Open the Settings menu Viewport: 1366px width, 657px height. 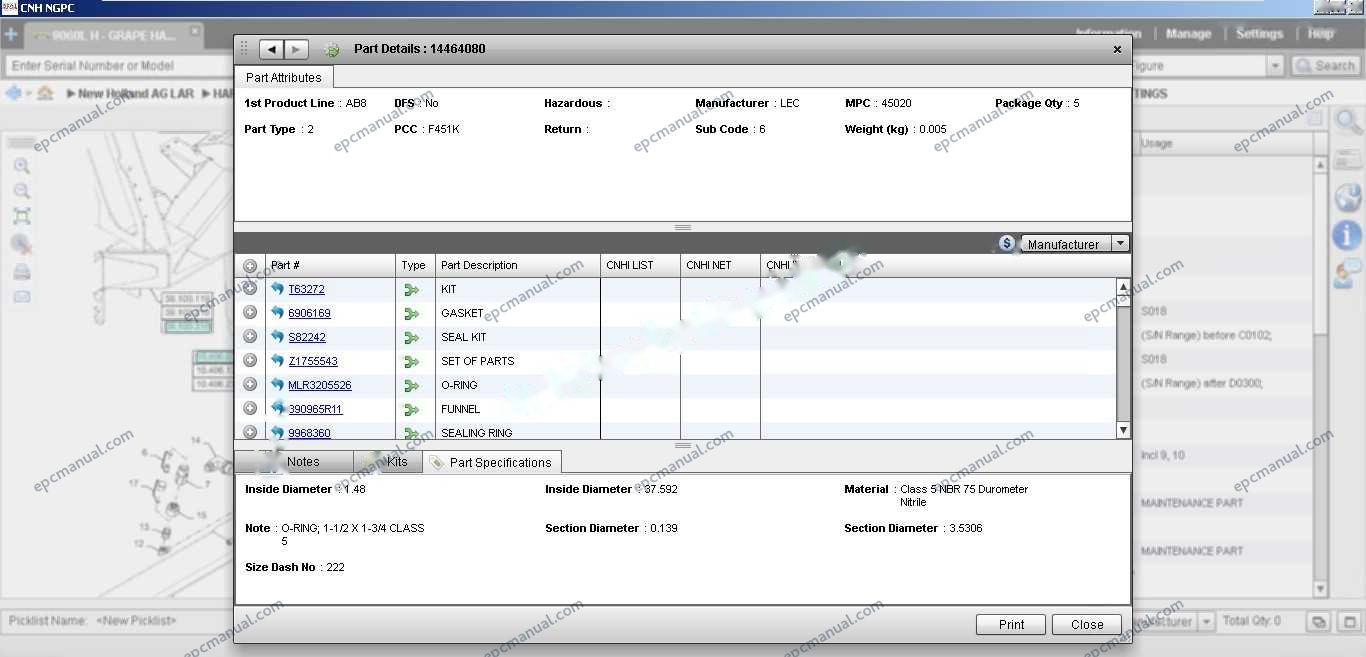(x=1259, y=34)
